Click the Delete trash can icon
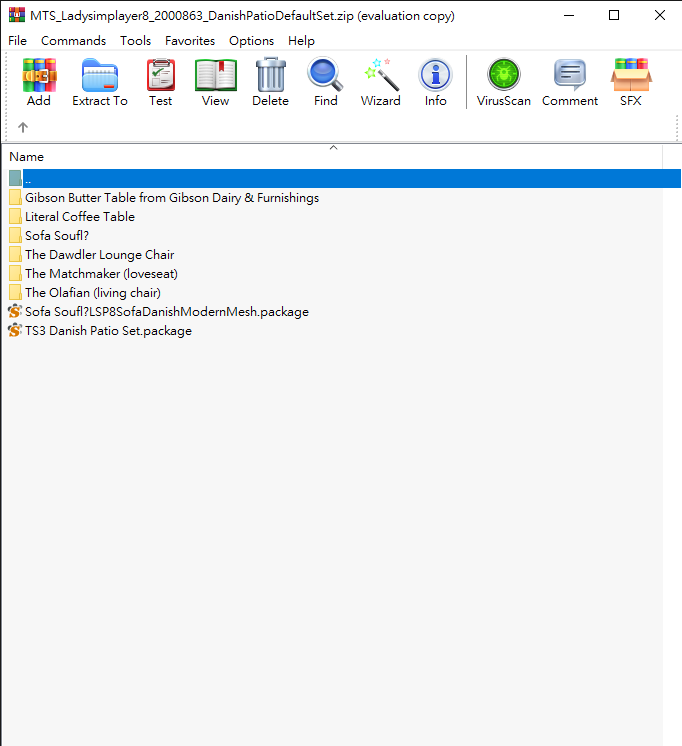 (x=270, y=82)
